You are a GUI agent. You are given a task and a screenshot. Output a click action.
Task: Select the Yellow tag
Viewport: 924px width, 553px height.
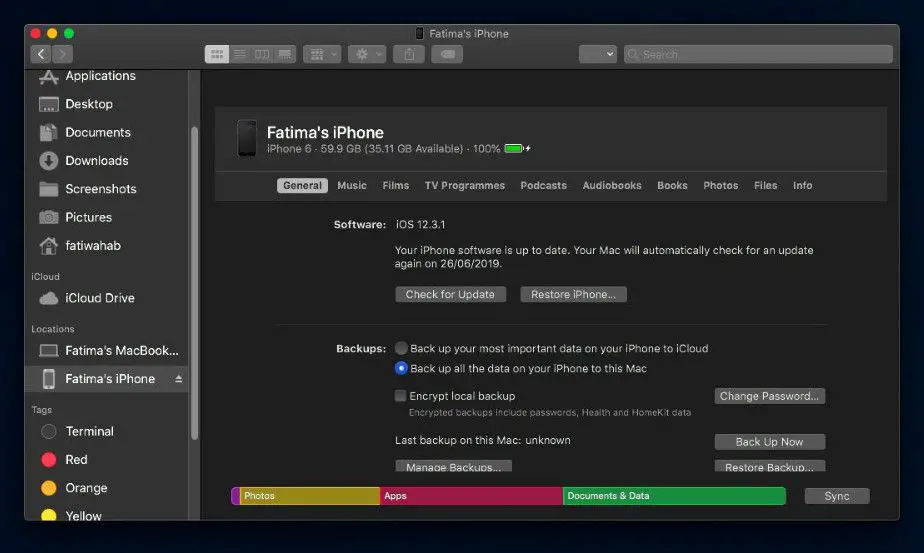pos(107,513)
